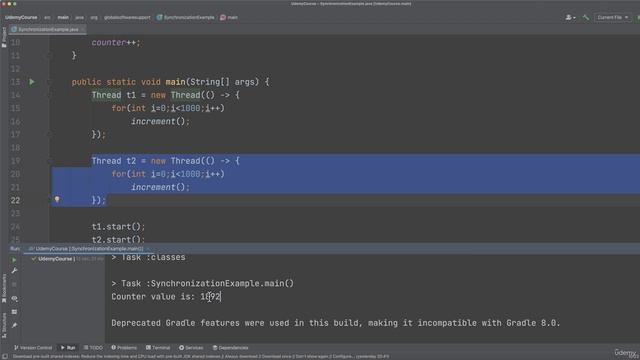Viewport: 640px width, 360px height.
Task: Click line number 22 in the gutter
Action: coord(15,200)
